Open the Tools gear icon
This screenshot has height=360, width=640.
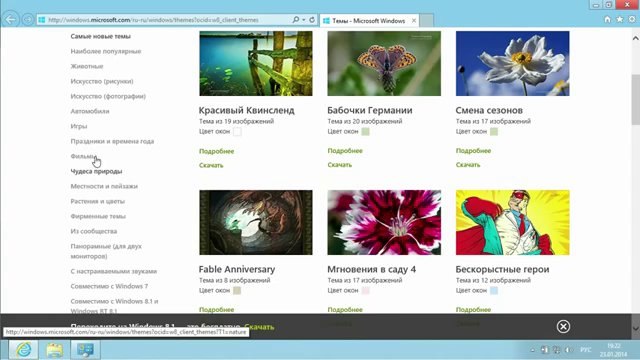(632, 19)
